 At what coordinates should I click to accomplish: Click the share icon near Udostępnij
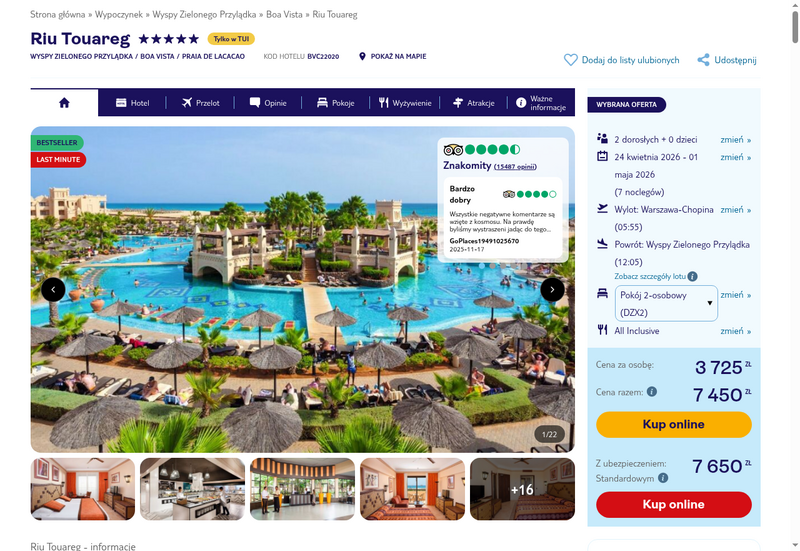pos(704,60)
